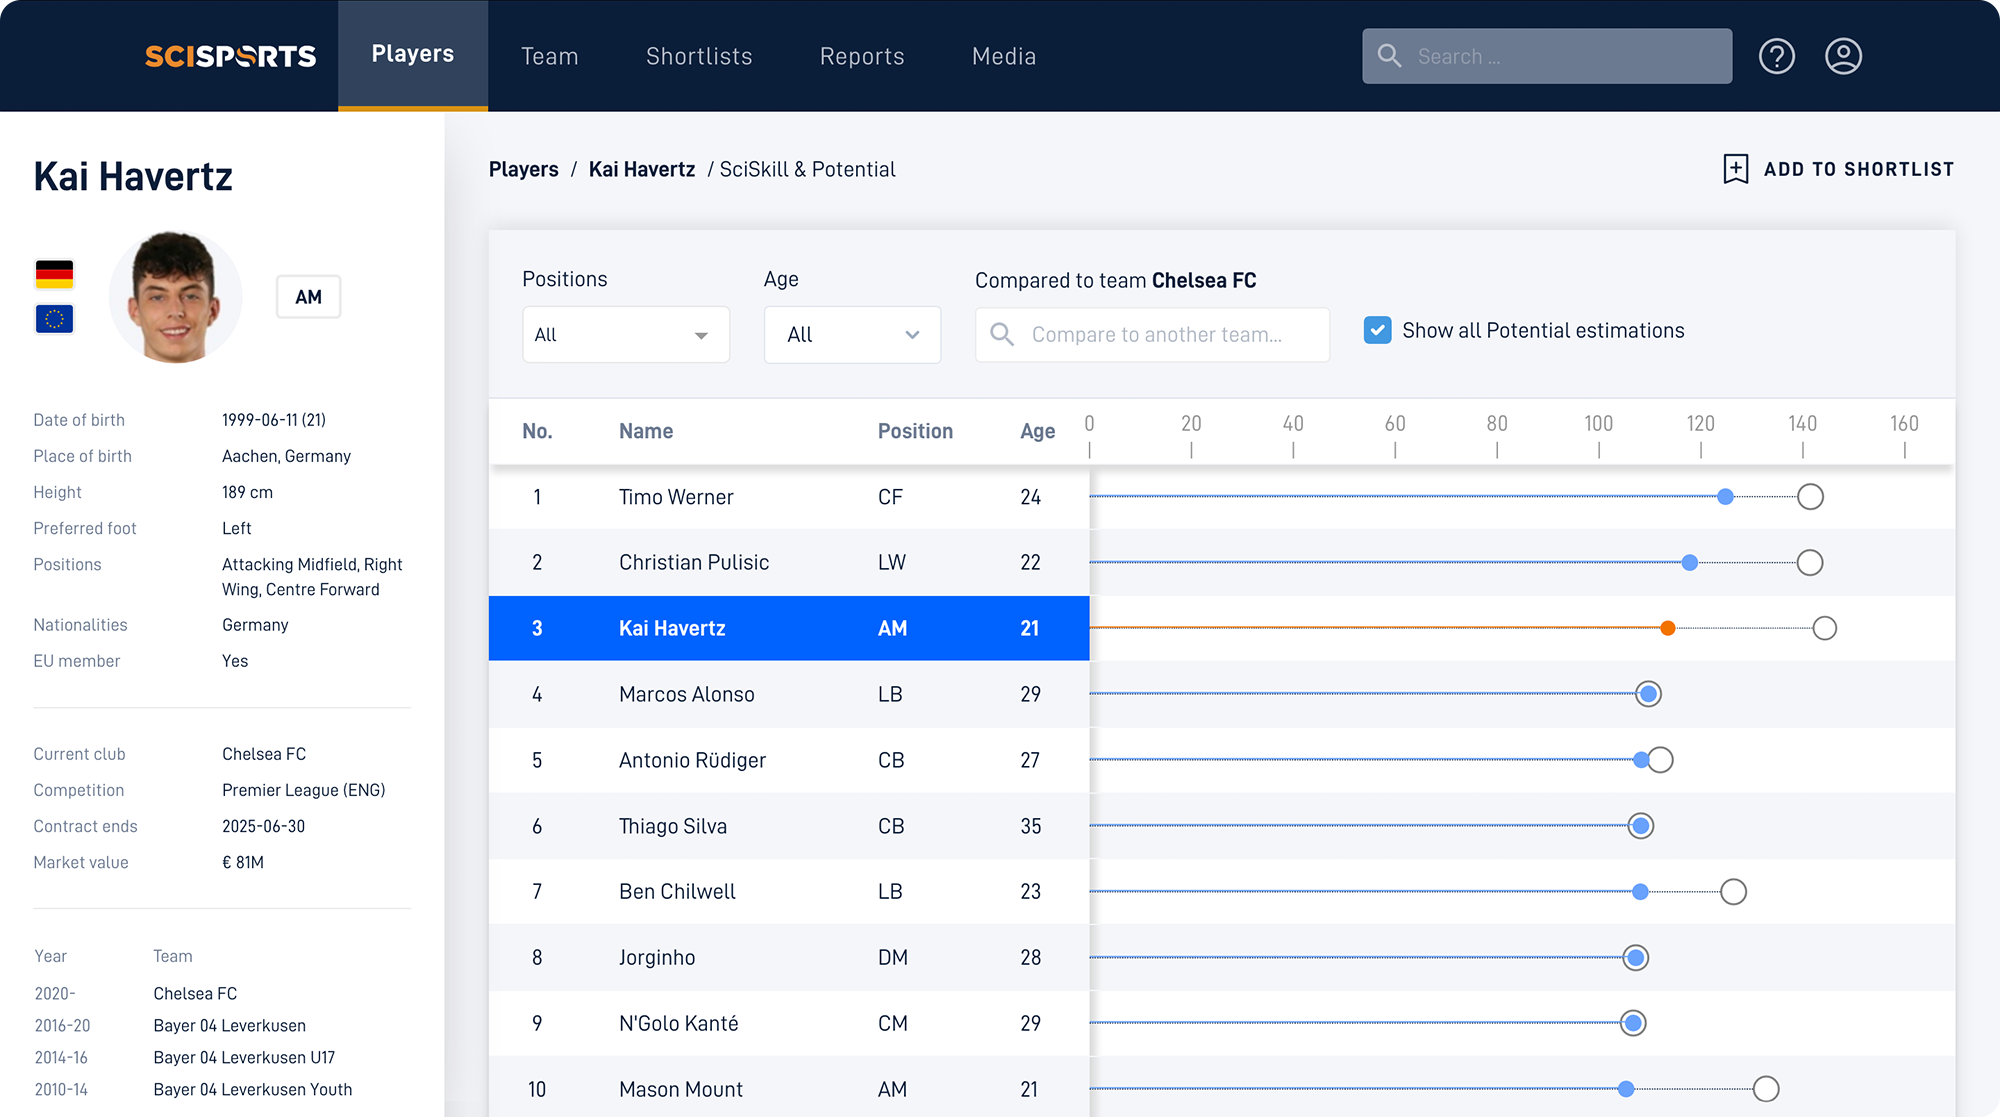2000x1117 pixels.
Task: Click Bayer 04 Leverkusen Youth career entry
Action: (253, 1089)
